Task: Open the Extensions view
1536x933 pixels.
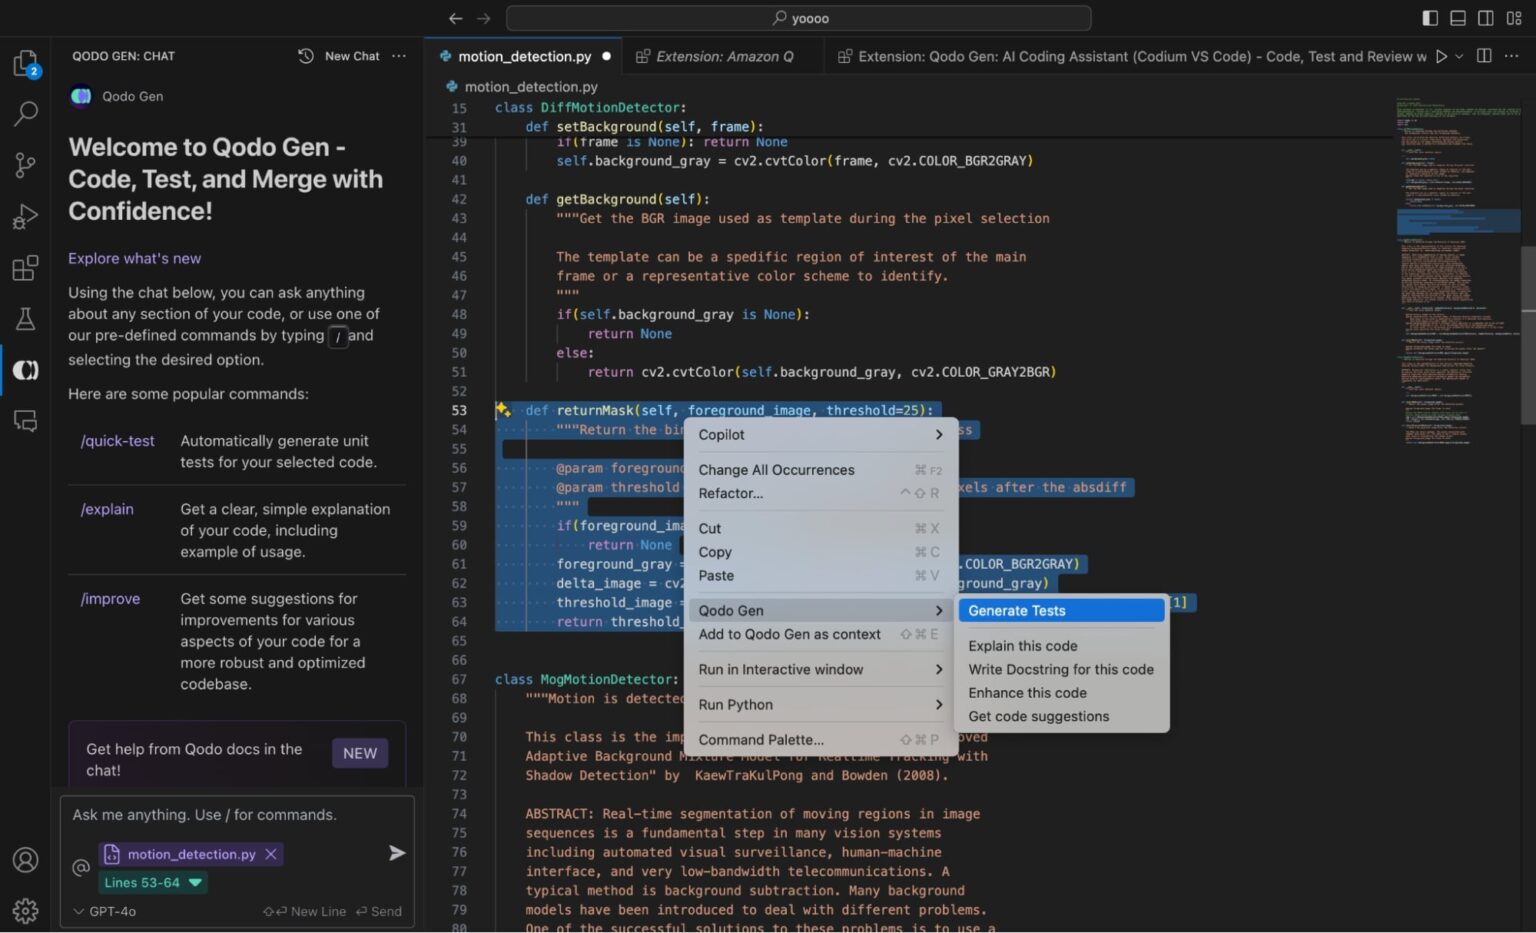Action: click(x=26, y=267)
